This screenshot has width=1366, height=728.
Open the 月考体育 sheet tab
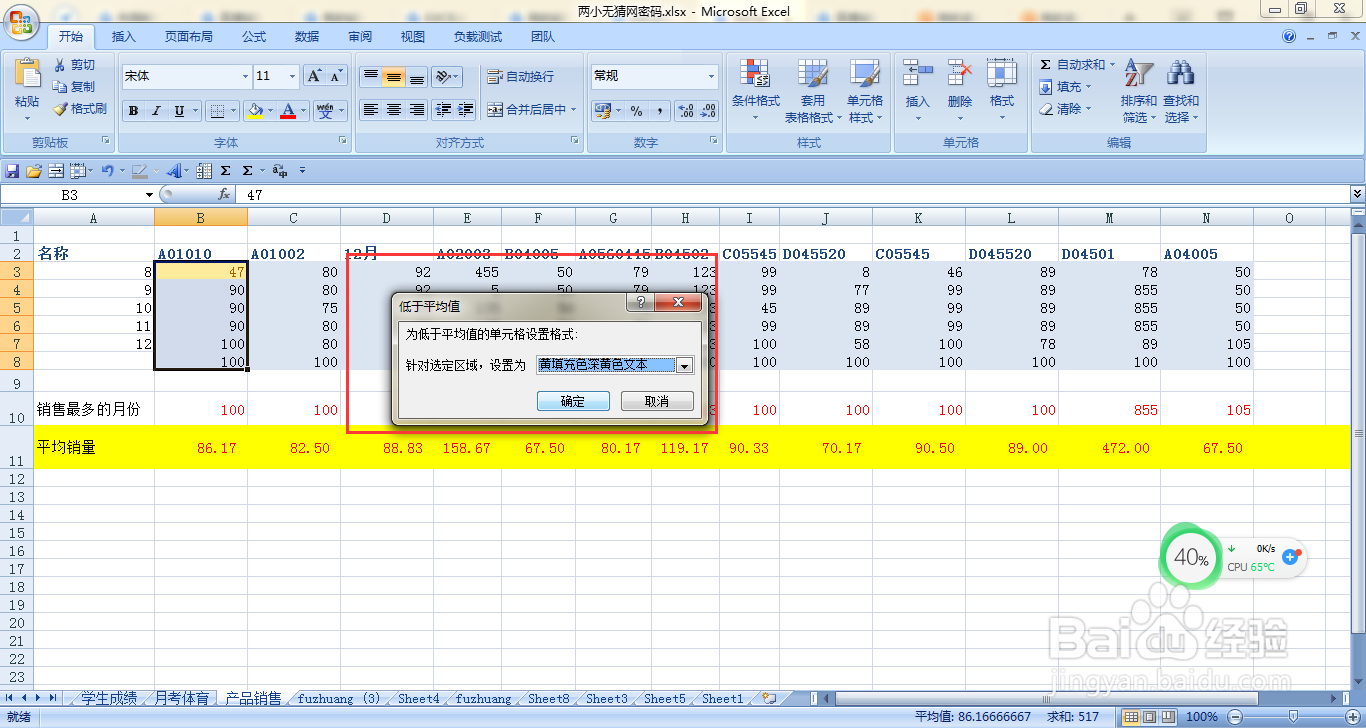click(x=181, y=698)
